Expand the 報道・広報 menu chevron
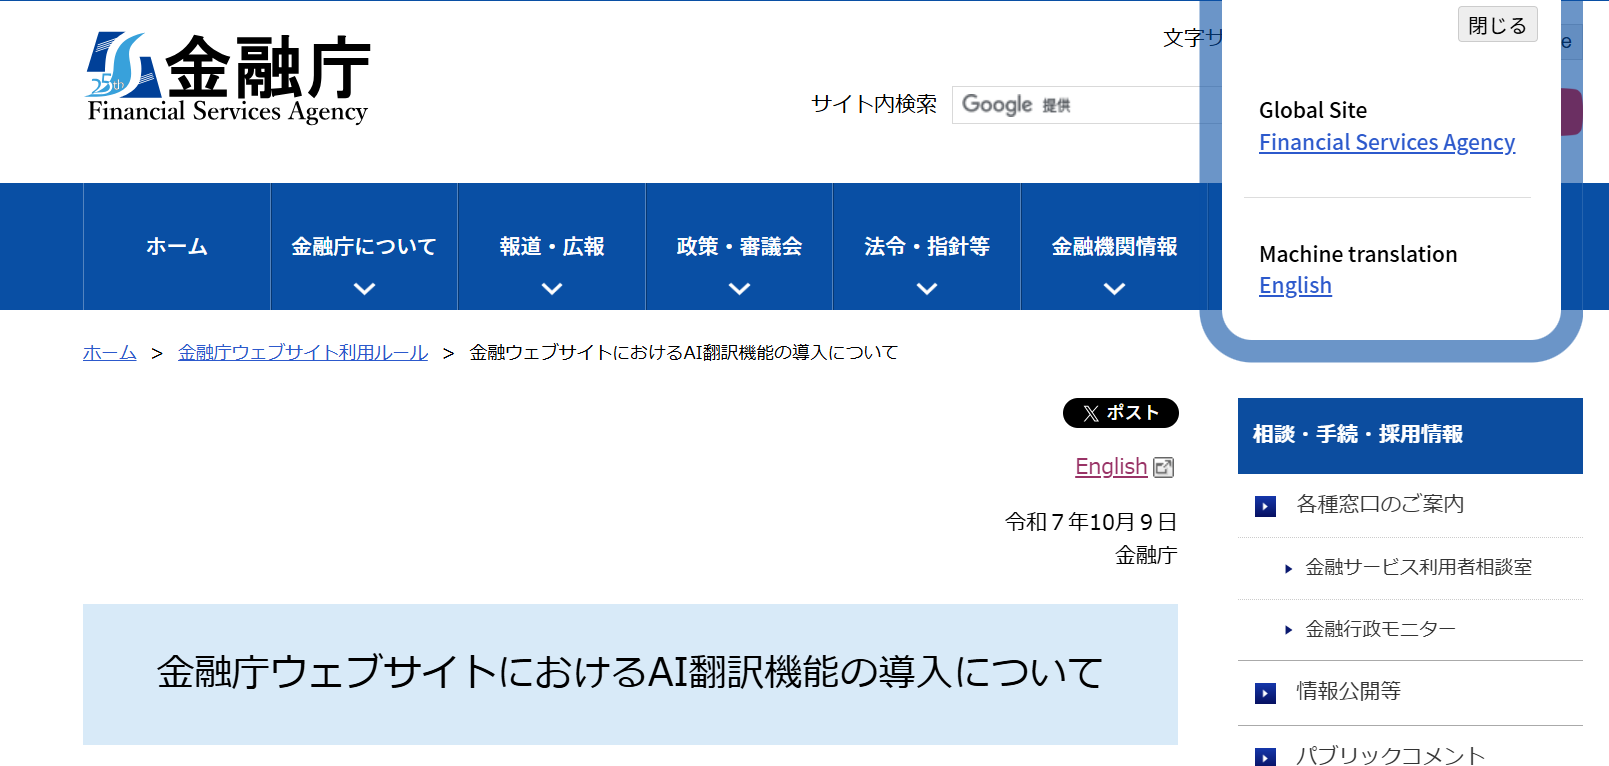The width and height of the screenshot is (1609, 766). tap(552, 289)
